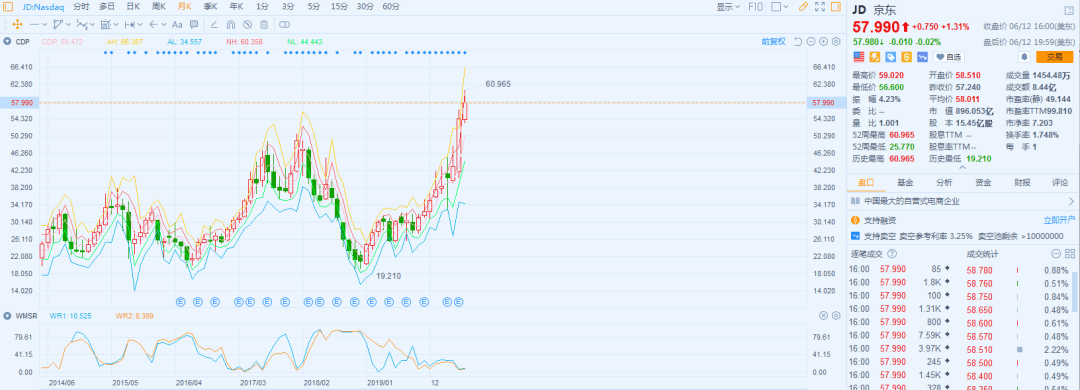Select the 60分 interval
Viewport: 1080px width, 390px height.
pyautogui.click(x=391, y=6)
